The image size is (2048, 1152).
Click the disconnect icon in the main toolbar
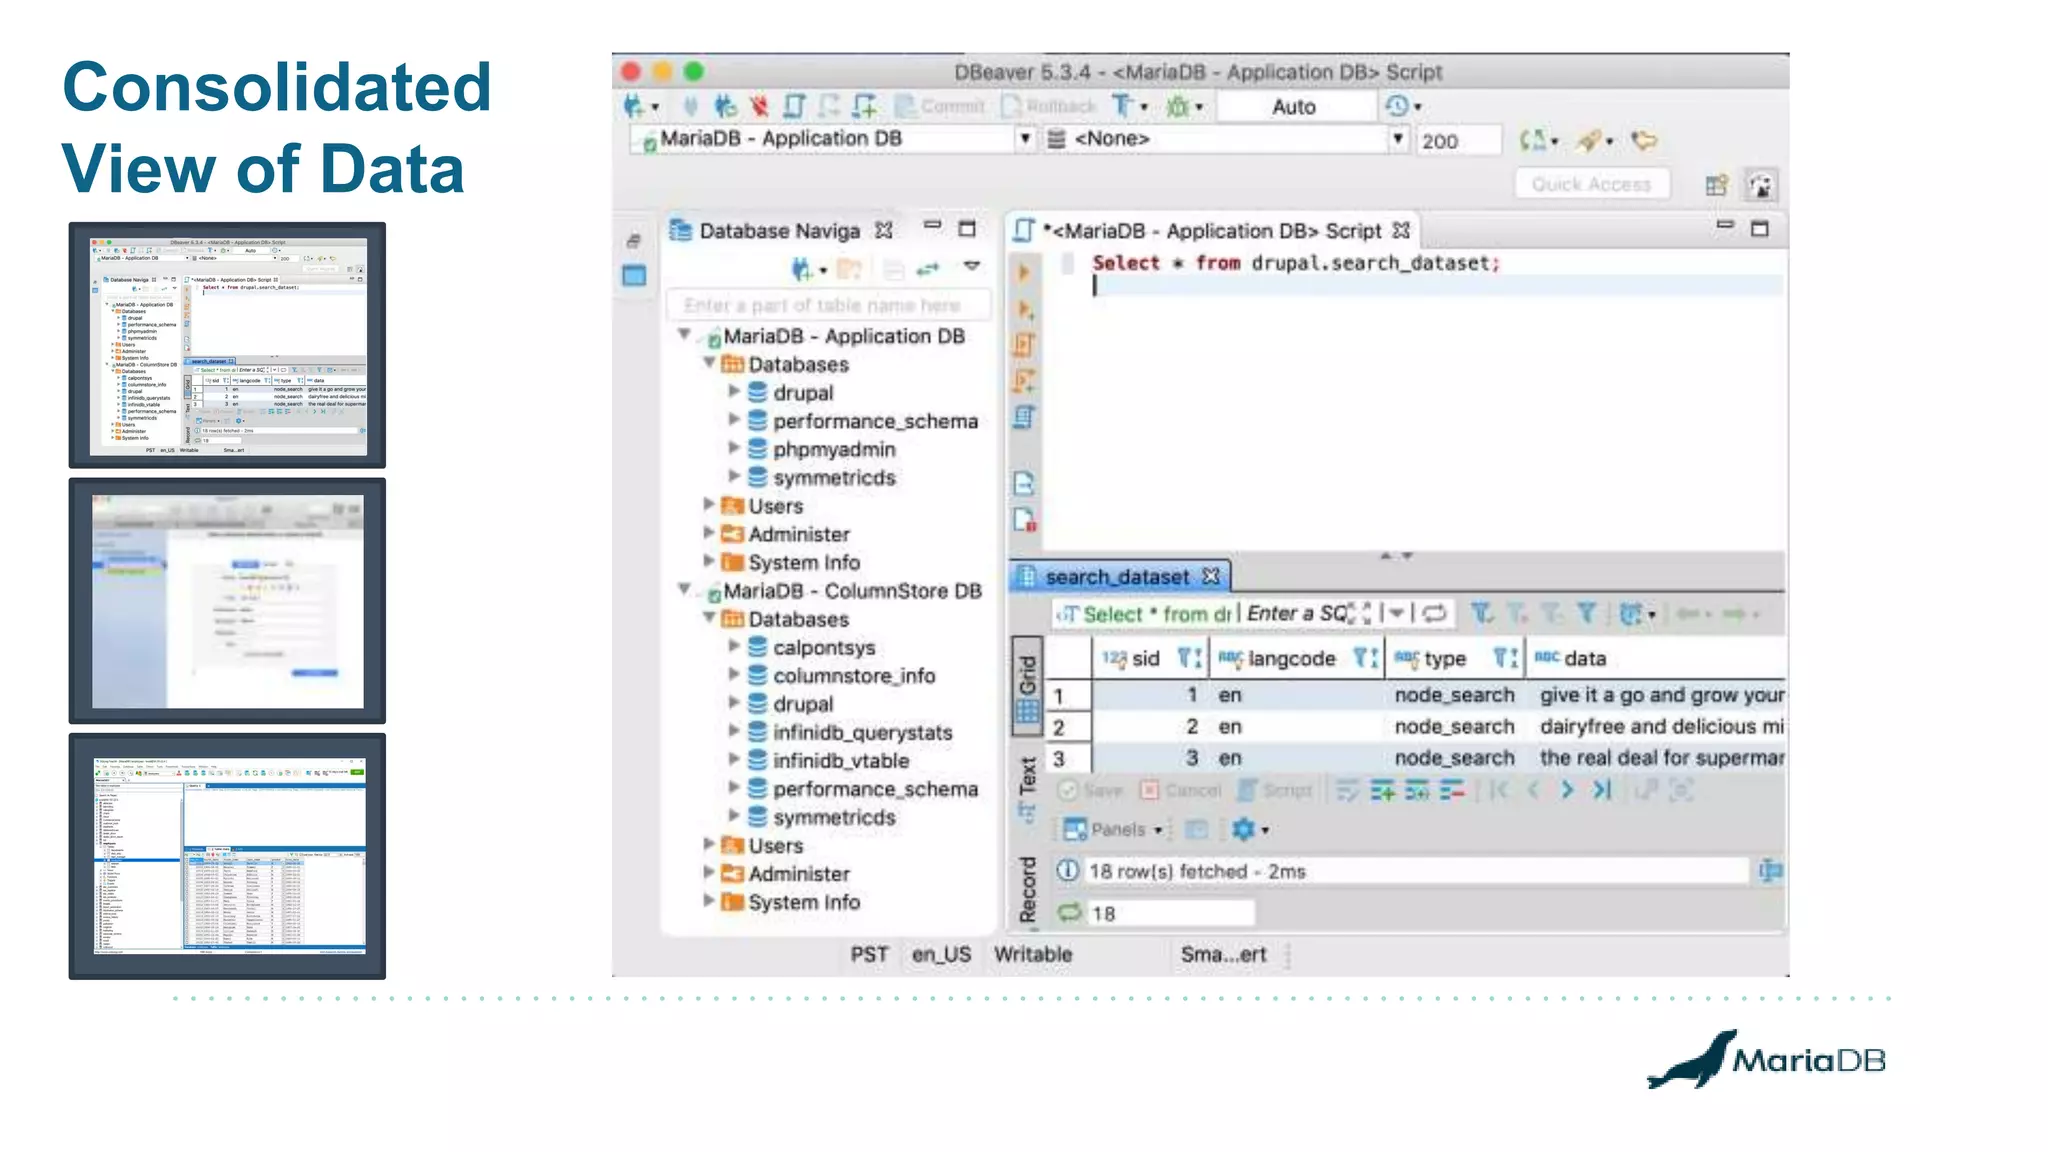tap(759, 106)
